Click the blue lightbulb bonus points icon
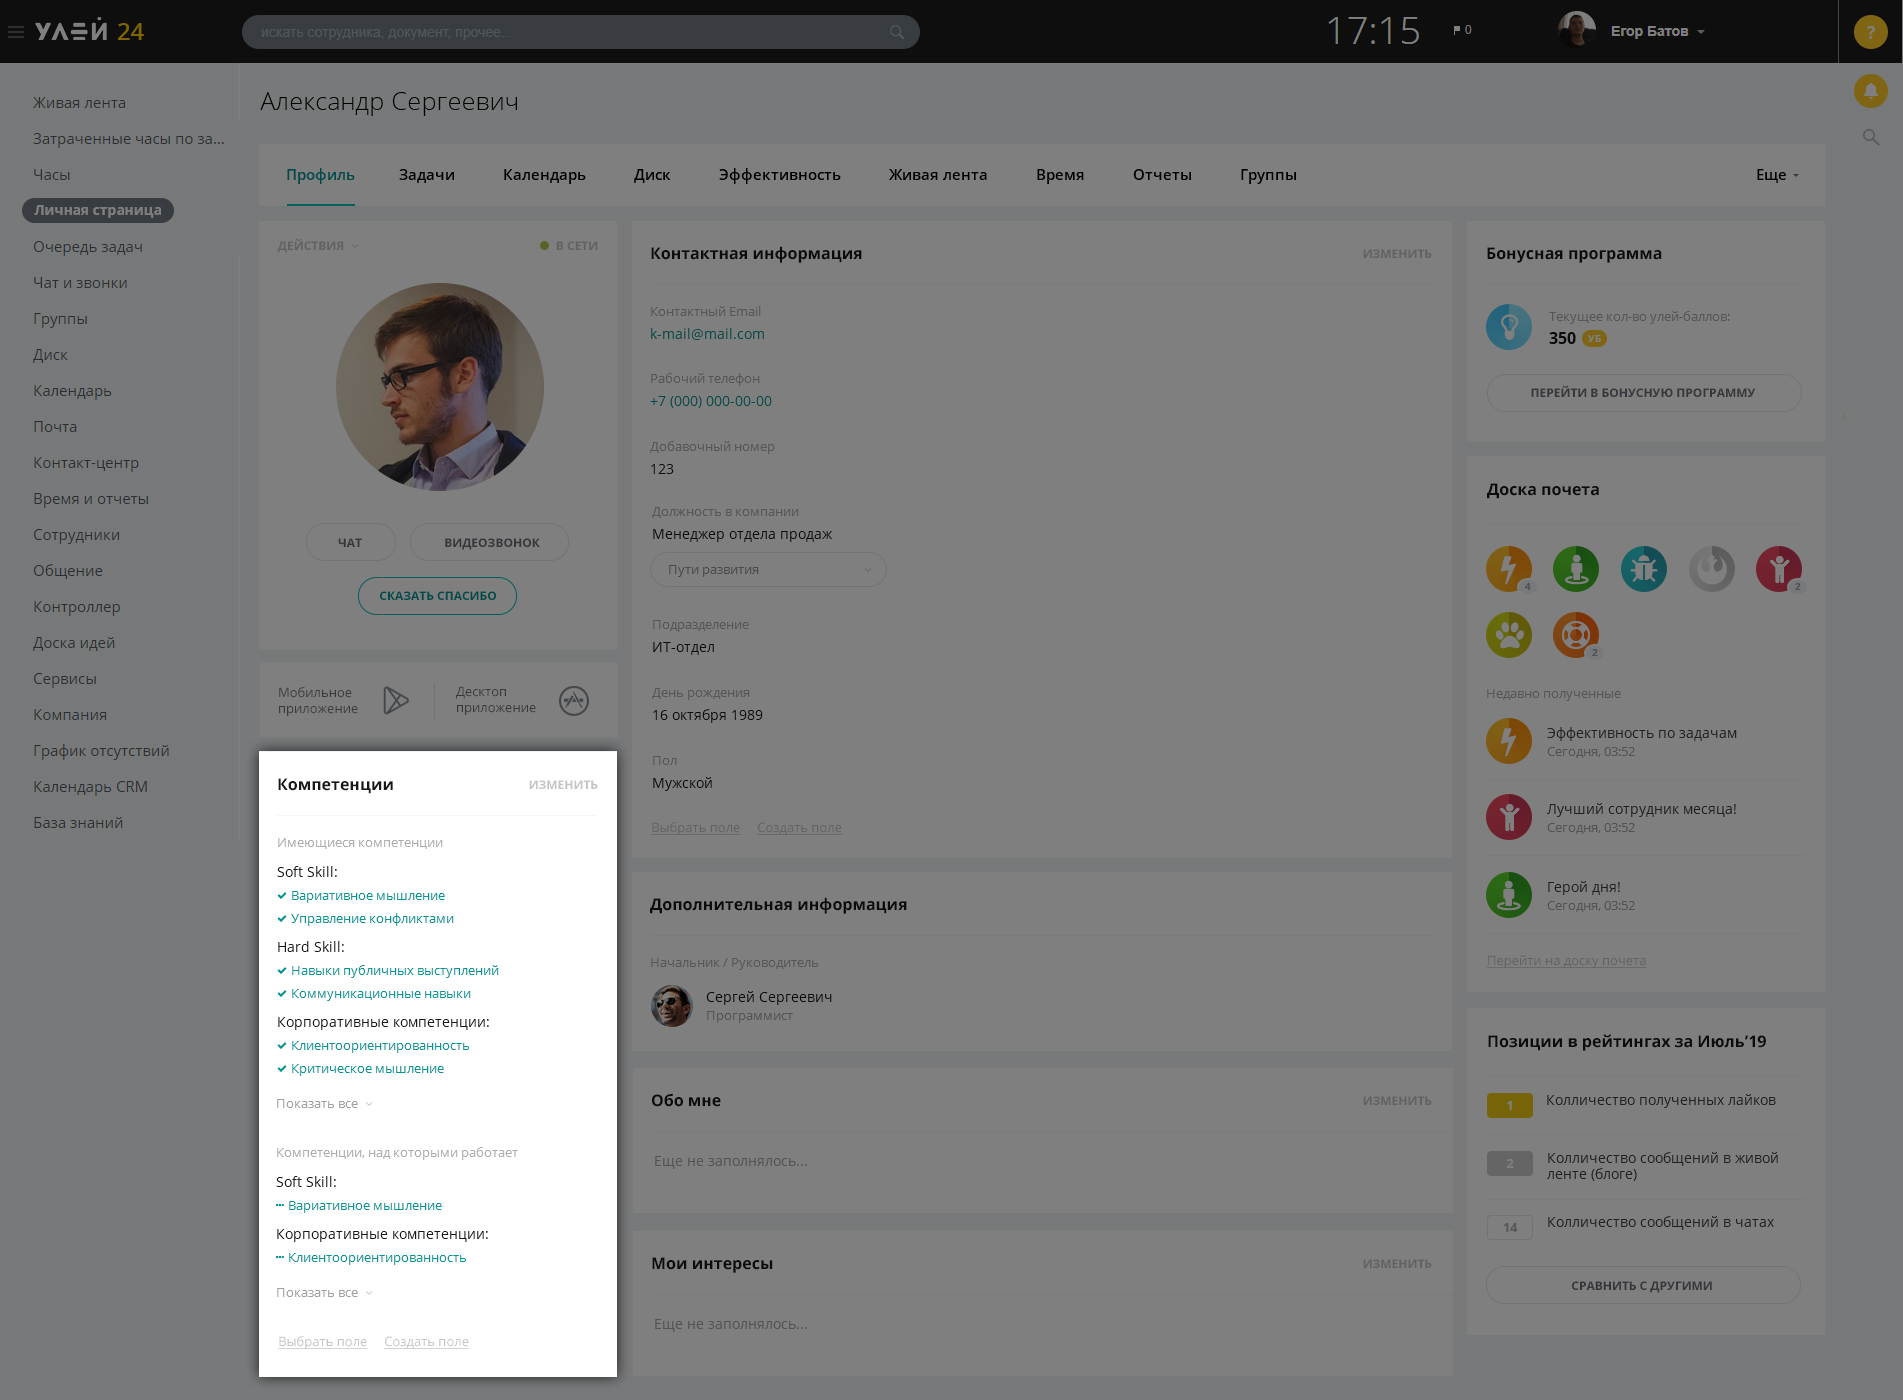This screenshot has height=1400, width=1903. tap(1509, 327)
